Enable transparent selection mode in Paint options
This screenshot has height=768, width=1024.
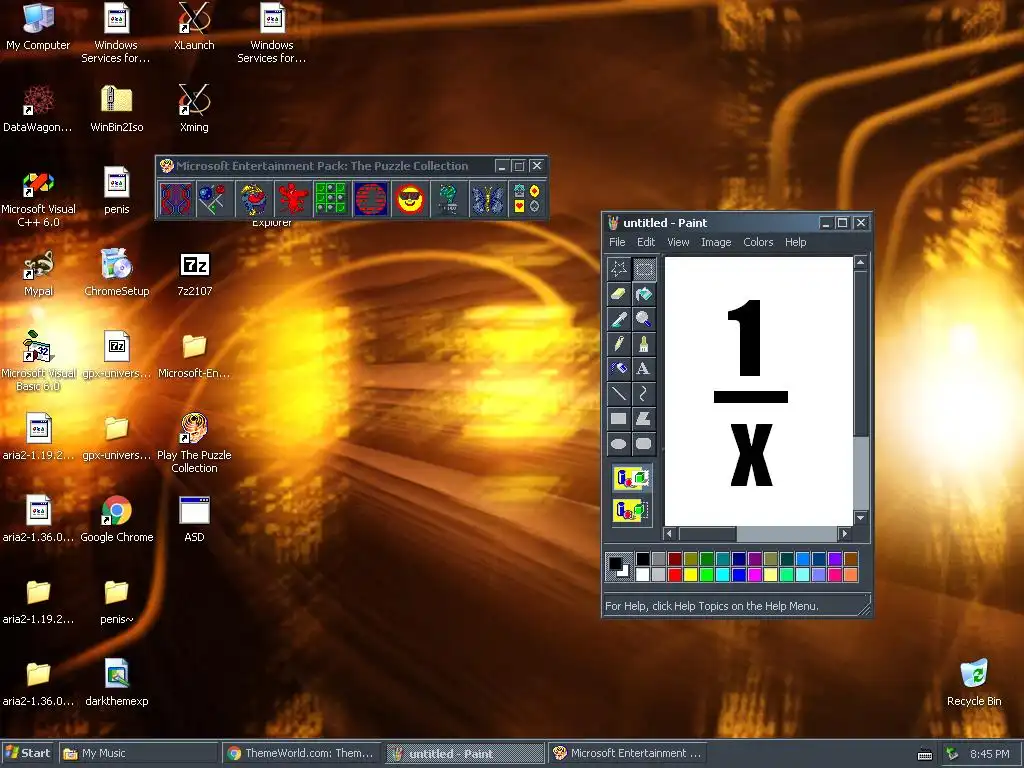click(x=631, y=509)
